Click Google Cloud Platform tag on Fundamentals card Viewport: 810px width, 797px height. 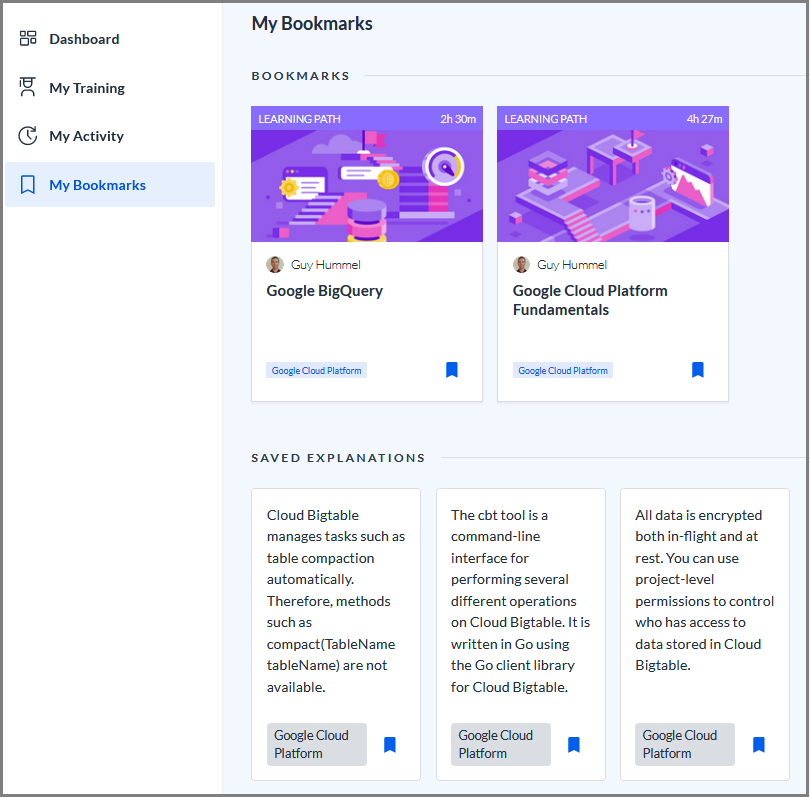click(563, 370)
